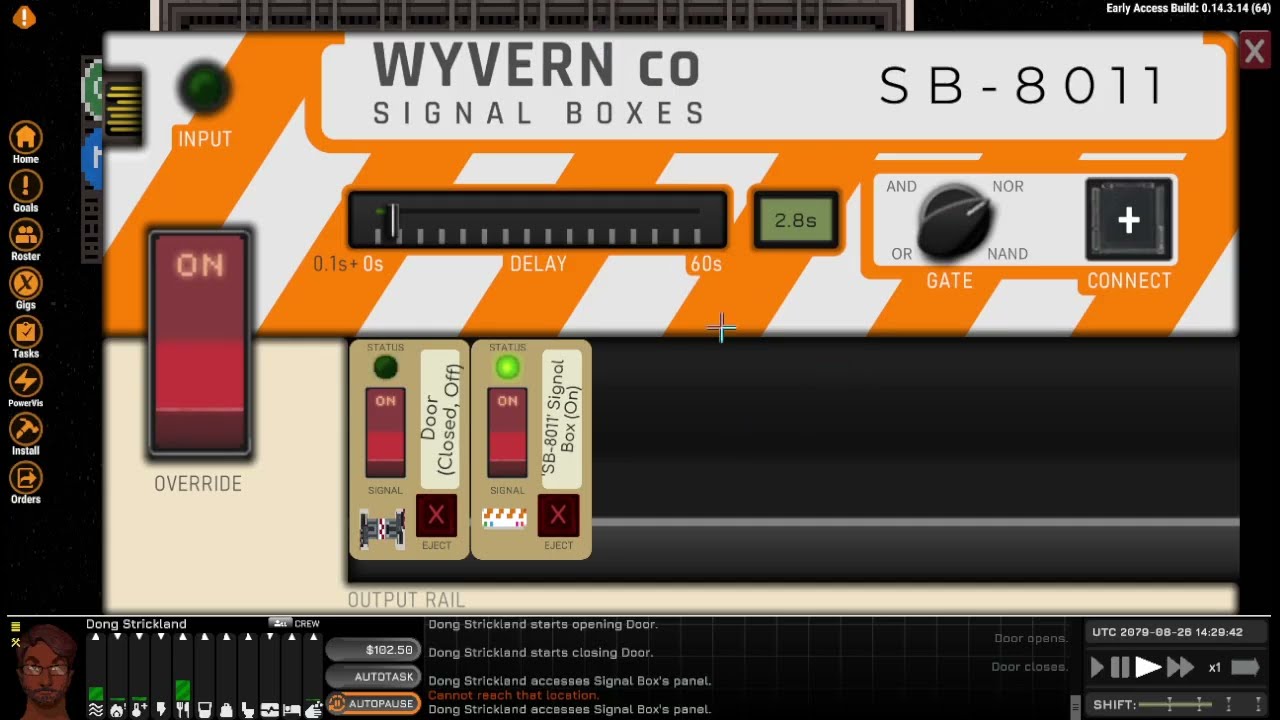Open the Gigs sidebar icon
Image resolution: width=1280 pixels, height=720 pixels.
click(x=25, y=284)
